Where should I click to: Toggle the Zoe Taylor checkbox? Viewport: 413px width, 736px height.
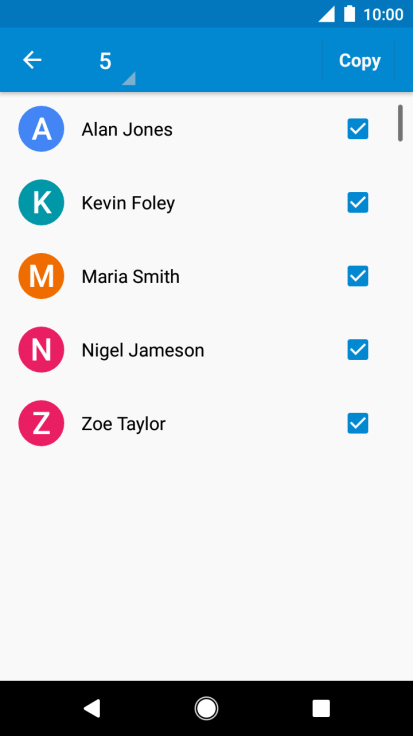(358, 423)
